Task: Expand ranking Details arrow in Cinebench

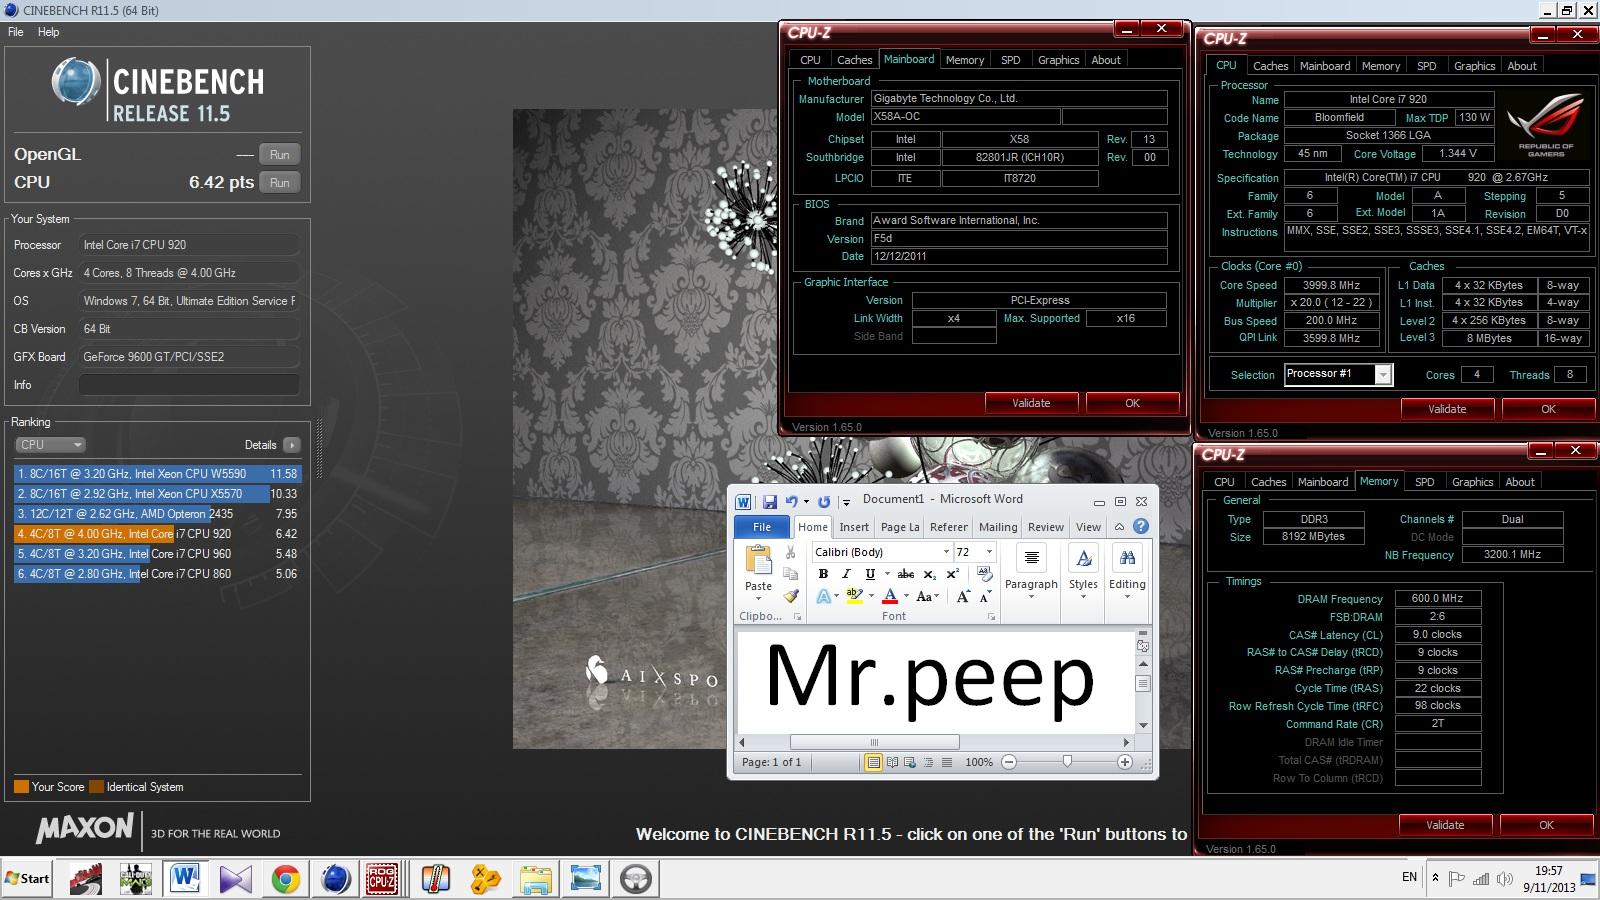Action: click(x=291, y=445)
